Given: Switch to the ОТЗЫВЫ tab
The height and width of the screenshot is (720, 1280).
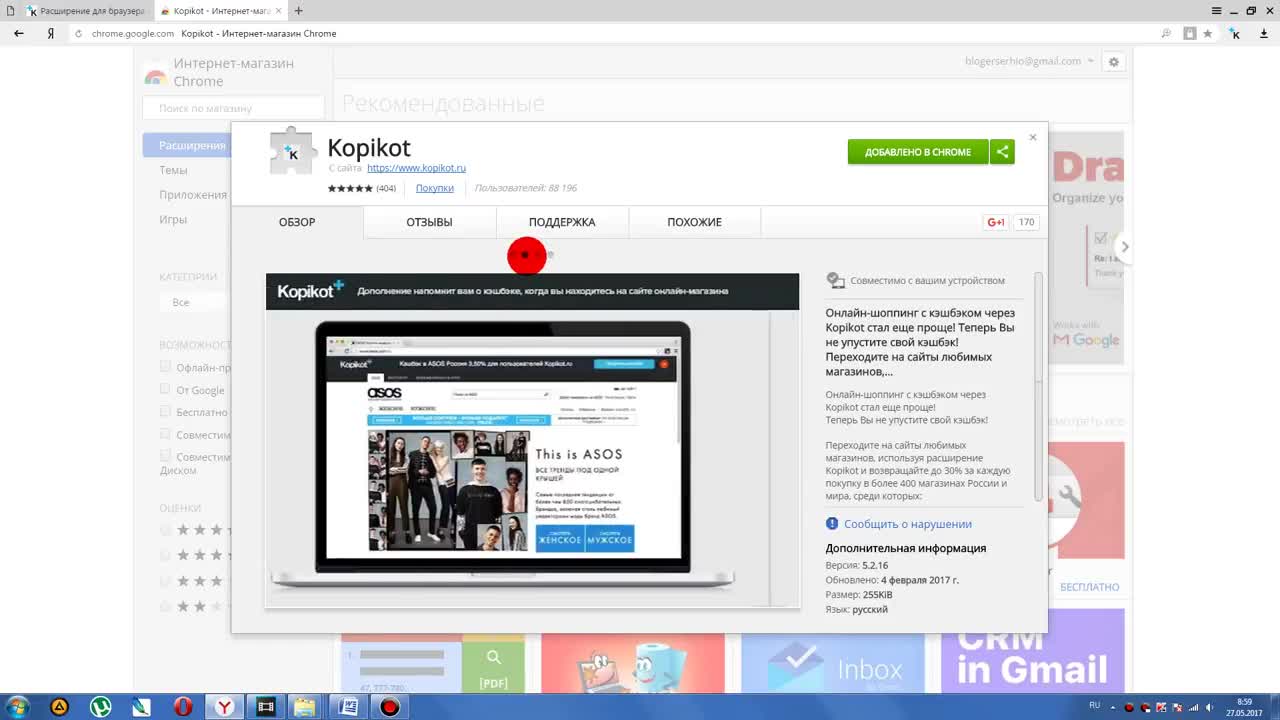Looking at the screenshot, I should coord(429,222).
